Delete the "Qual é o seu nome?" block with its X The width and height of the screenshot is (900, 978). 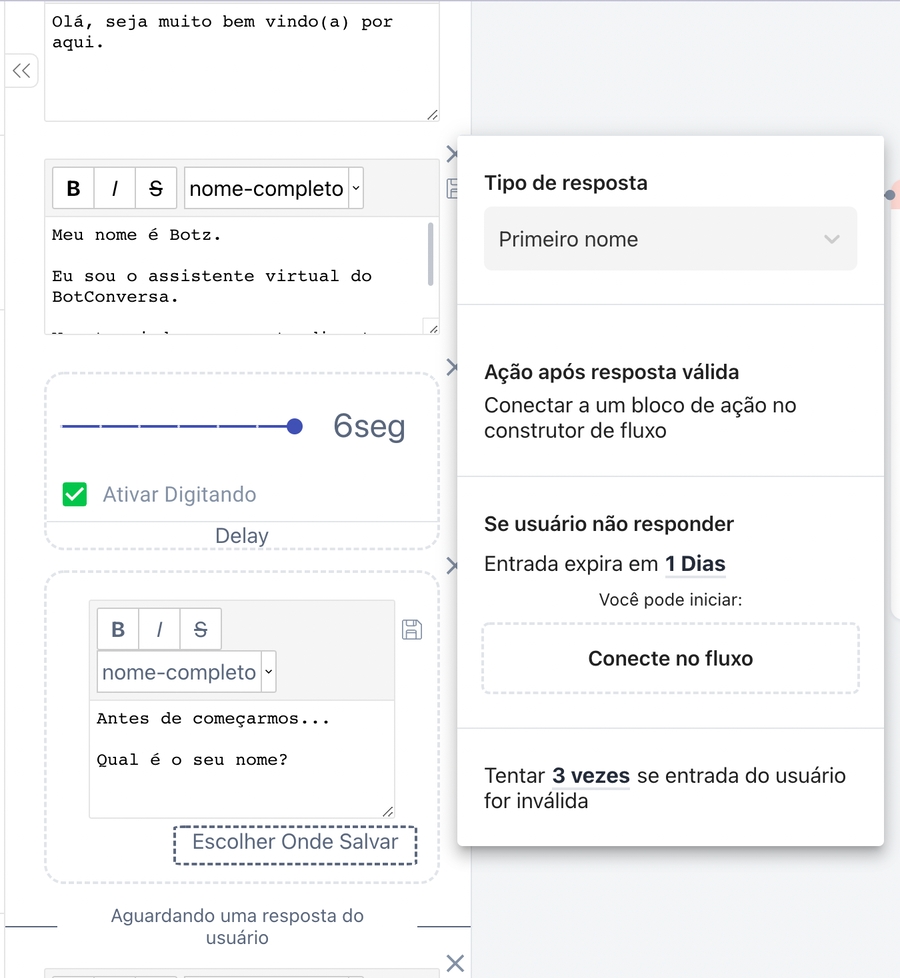(451, 567)
